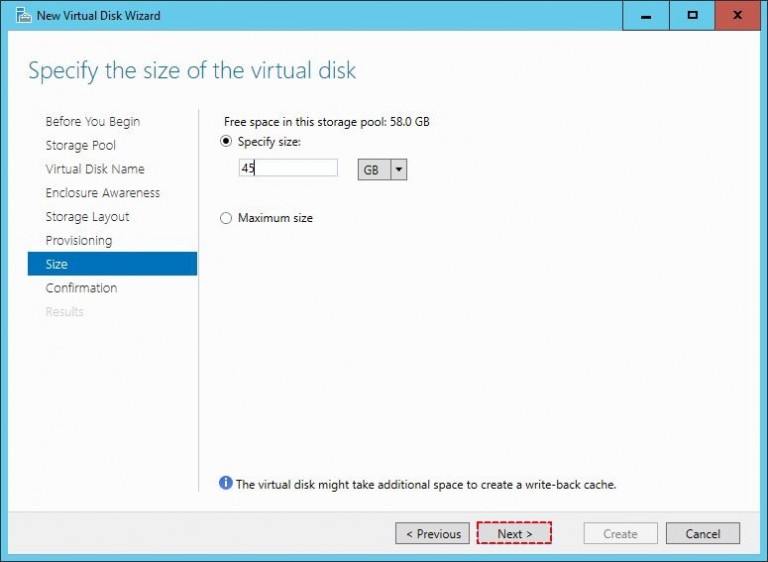This screenshot has height=562, width=768.
Task: Switch to the Storage Layout step
Action: coord(88,217)
